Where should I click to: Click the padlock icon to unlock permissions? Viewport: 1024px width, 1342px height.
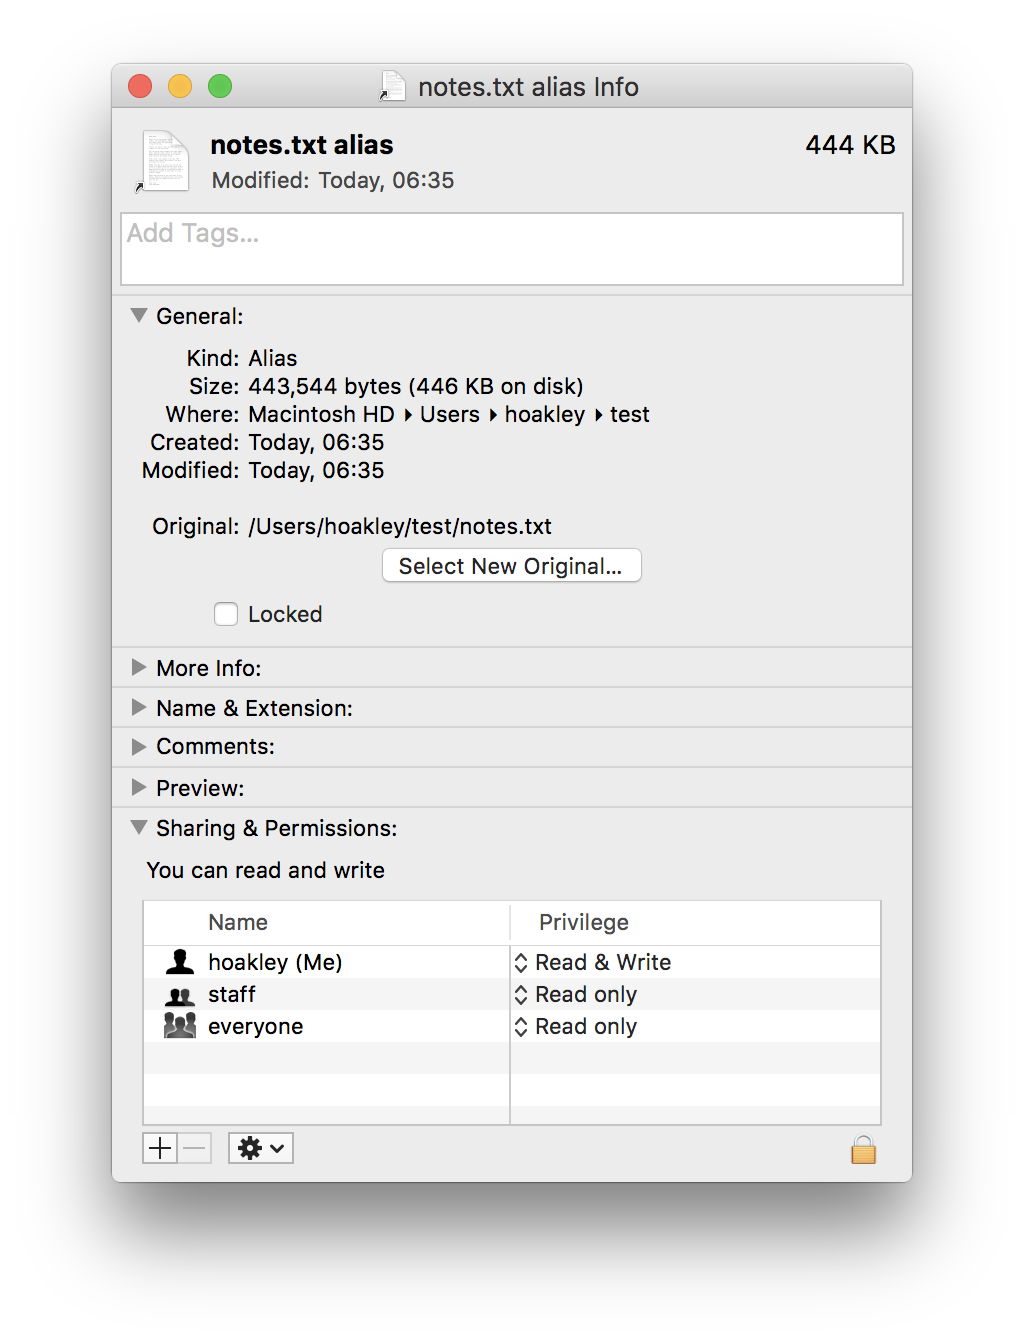pos(863,1150)
